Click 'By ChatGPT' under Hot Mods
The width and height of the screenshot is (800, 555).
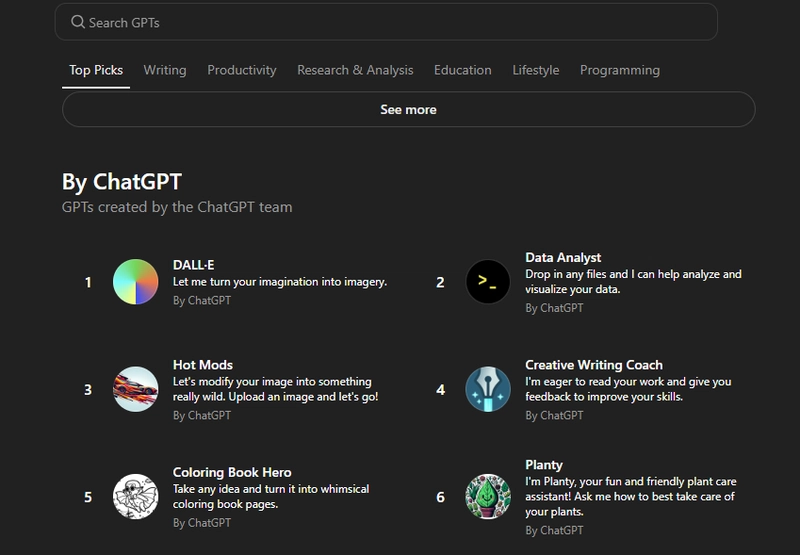point(202,416)
